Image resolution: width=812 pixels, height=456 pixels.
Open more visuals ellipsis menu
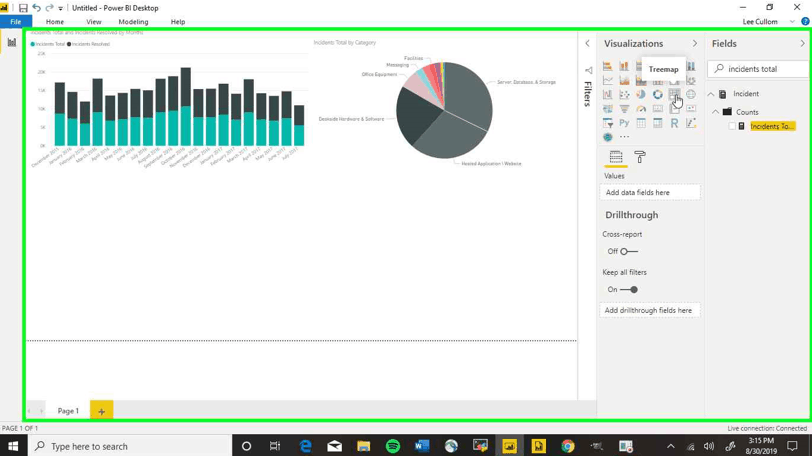point(624,137)
